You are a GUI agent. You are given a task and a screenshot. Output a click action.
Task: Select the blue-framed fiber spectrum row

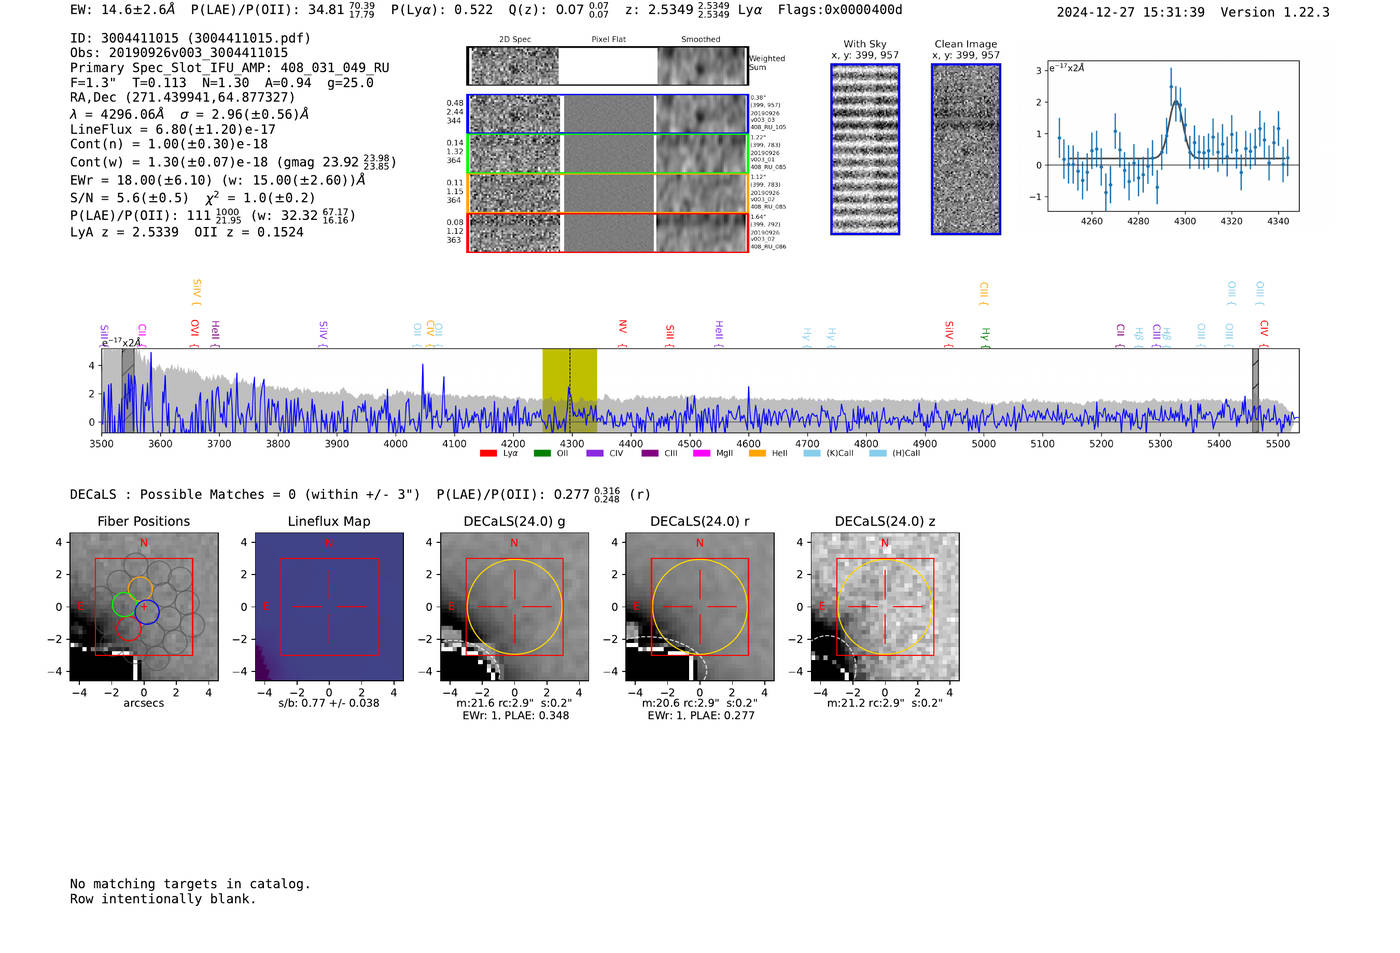click(x=608, y=114)
